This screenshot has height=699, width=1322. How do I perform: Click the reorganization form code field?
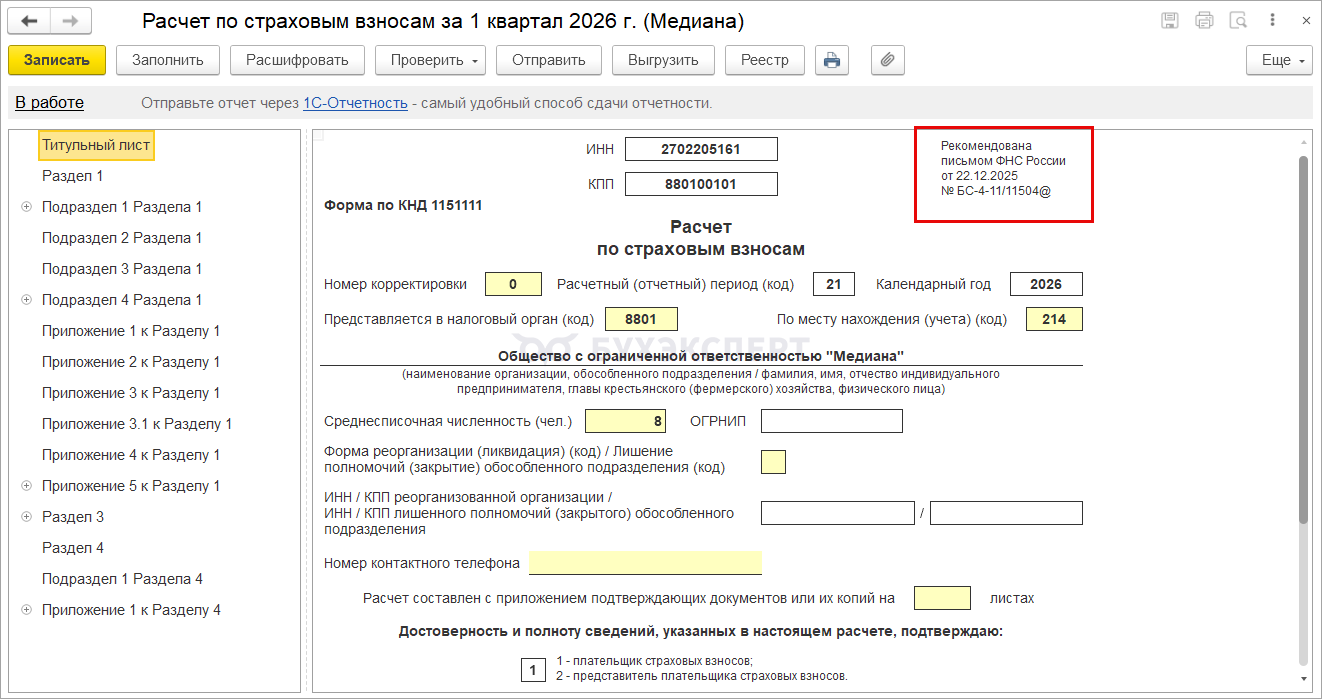click(773, 462)
